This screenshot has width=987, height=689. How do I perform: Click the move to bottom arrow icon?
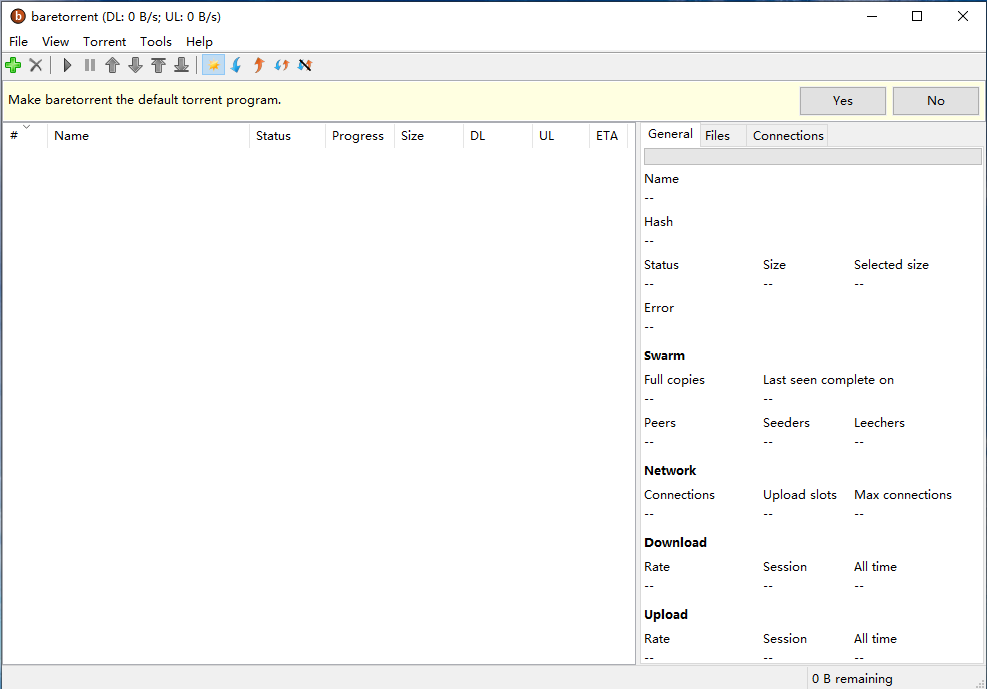[181, 65]
